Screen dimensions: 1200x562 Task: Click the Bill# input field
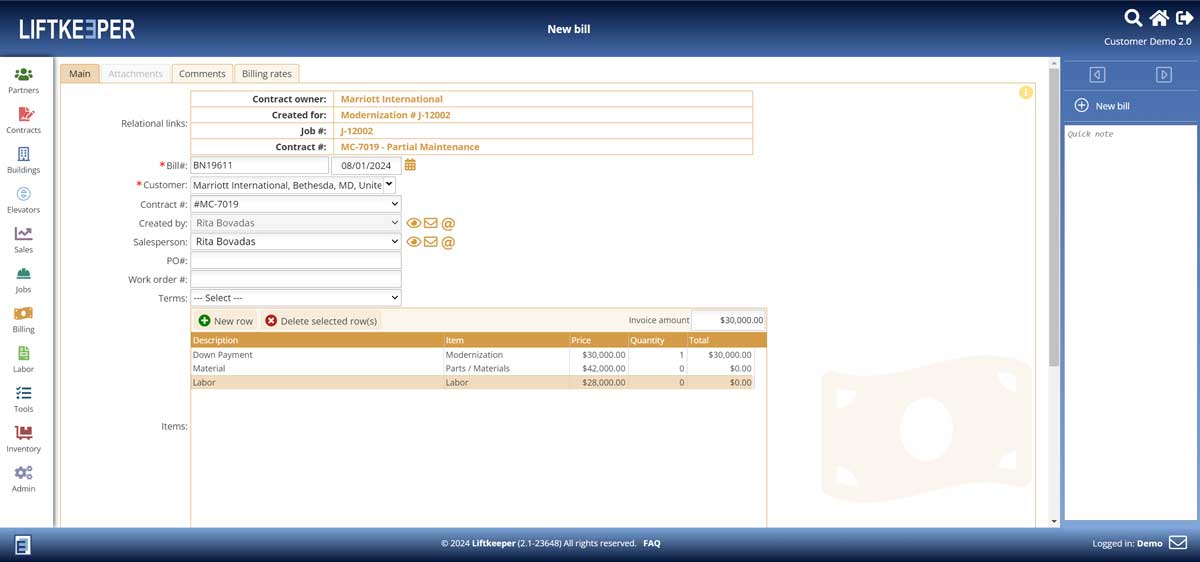tap(259, 166)
